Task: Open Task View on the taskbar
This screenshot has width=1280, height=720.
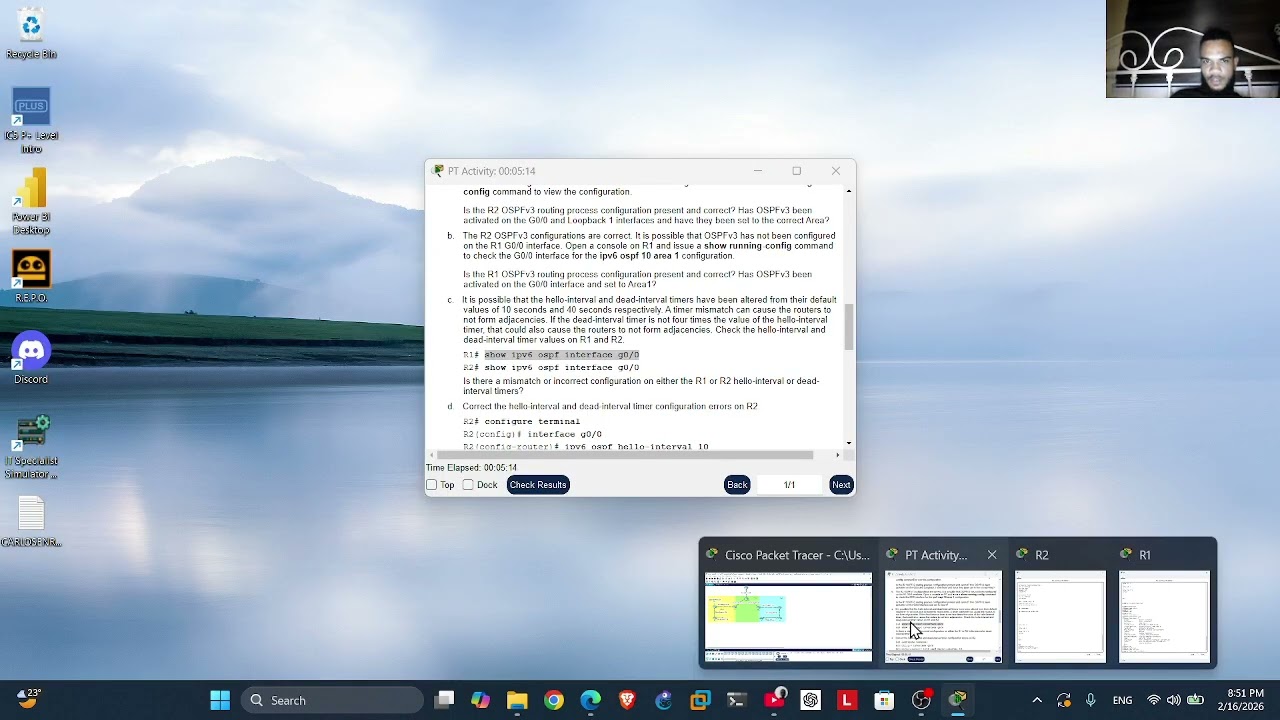Action: pyautogui.click(x=444, y=700)
